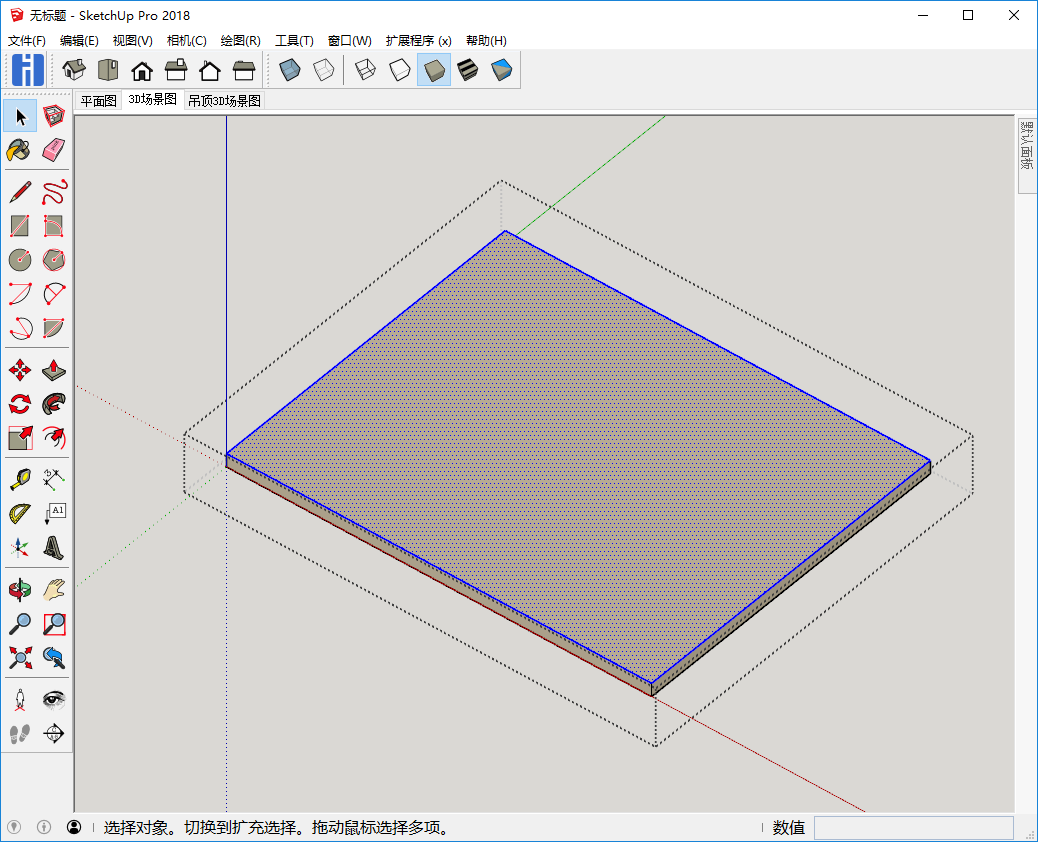Activate the Push/Pull tool
Viewport: 1038px width, 842px height.
[x=54, y=371]
